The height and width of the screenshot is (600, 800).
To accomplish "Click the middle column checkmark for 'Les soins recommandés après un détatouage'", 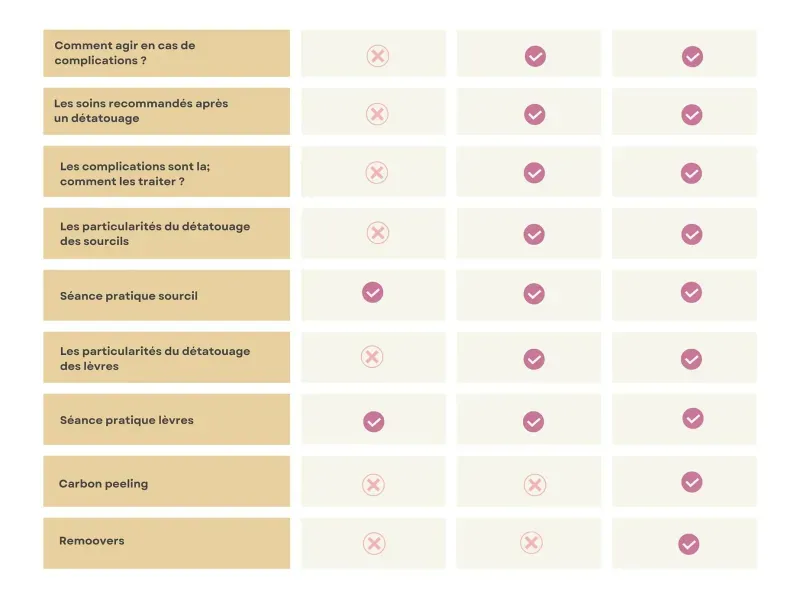I will click(x=535, y=115).
